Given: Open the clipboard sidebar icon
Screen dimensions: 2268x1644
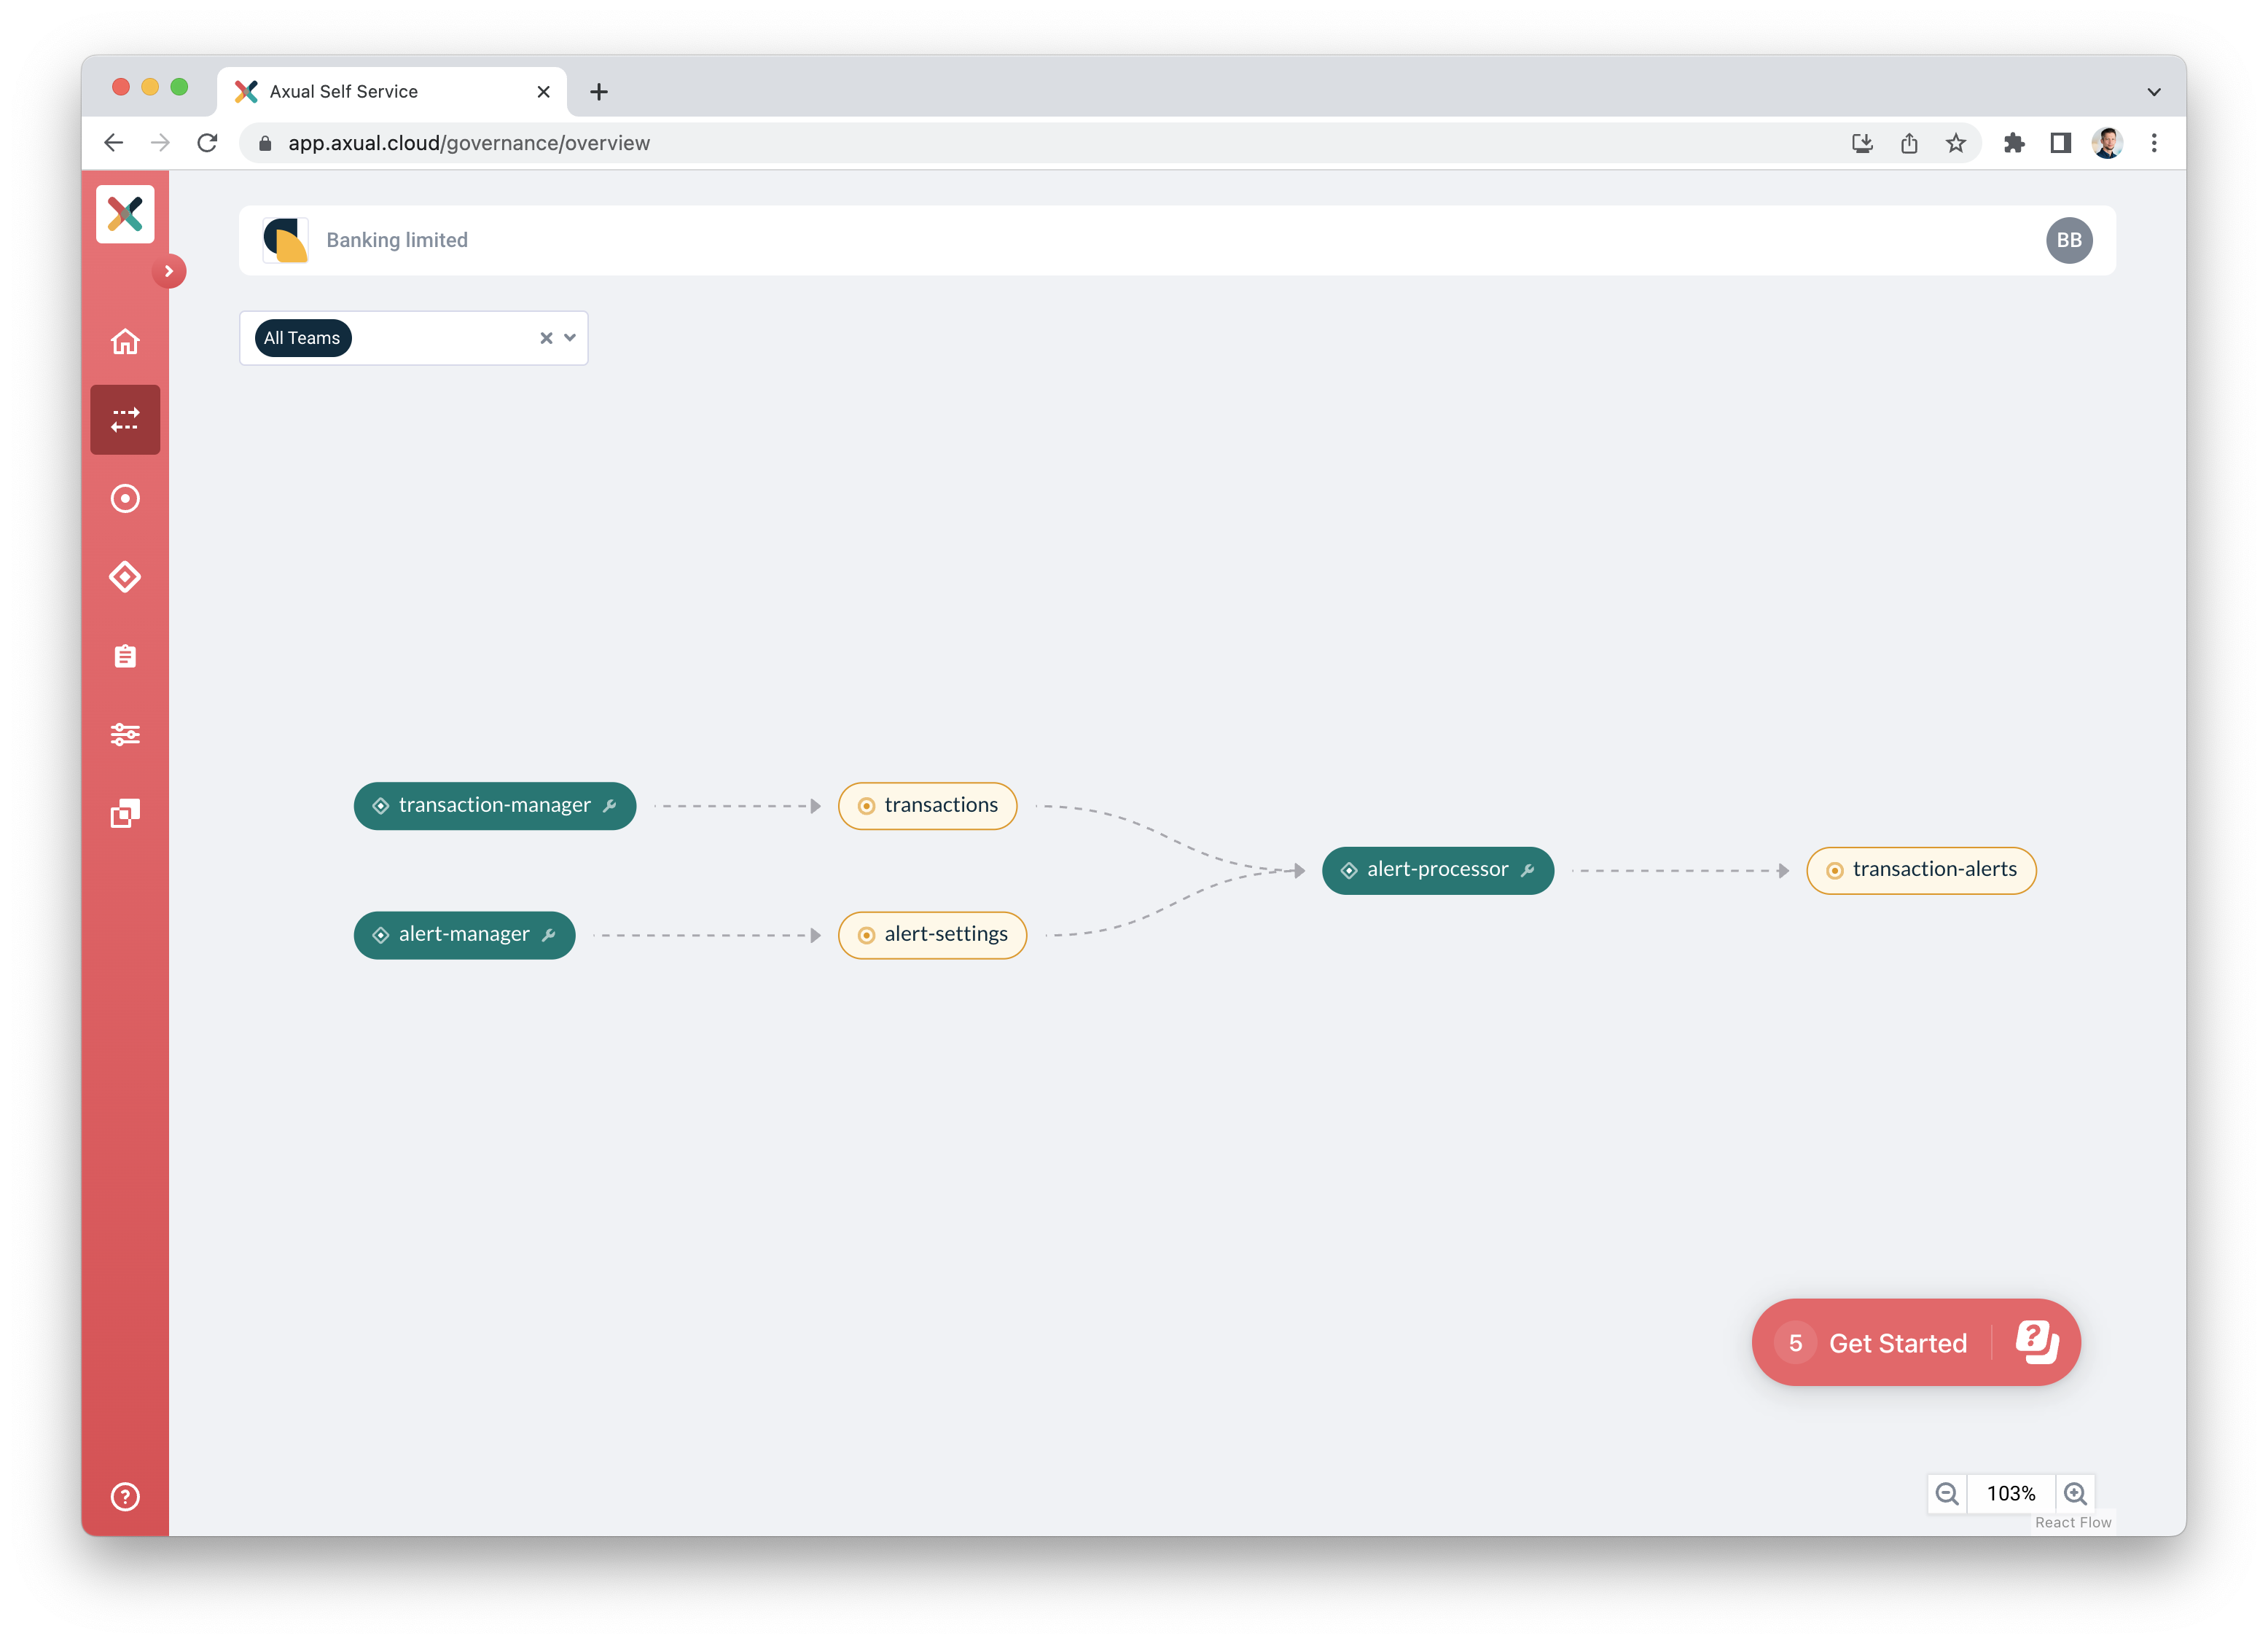Looking at the screenshot, I should coord(125,656).
